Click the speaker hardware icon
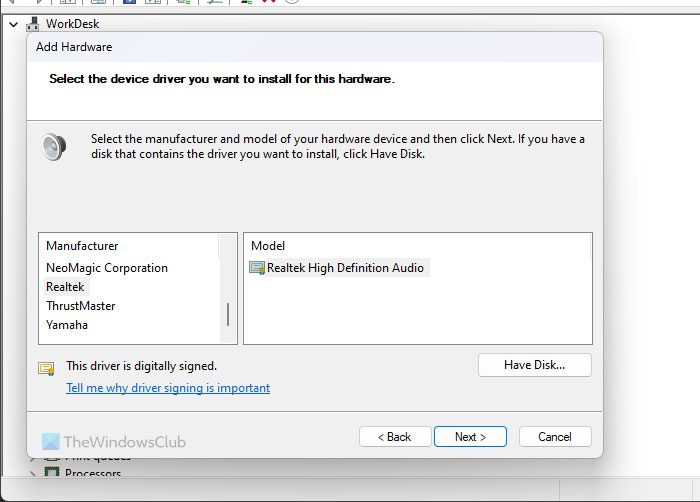Screen dimensions: 700x502 point(54,147)
